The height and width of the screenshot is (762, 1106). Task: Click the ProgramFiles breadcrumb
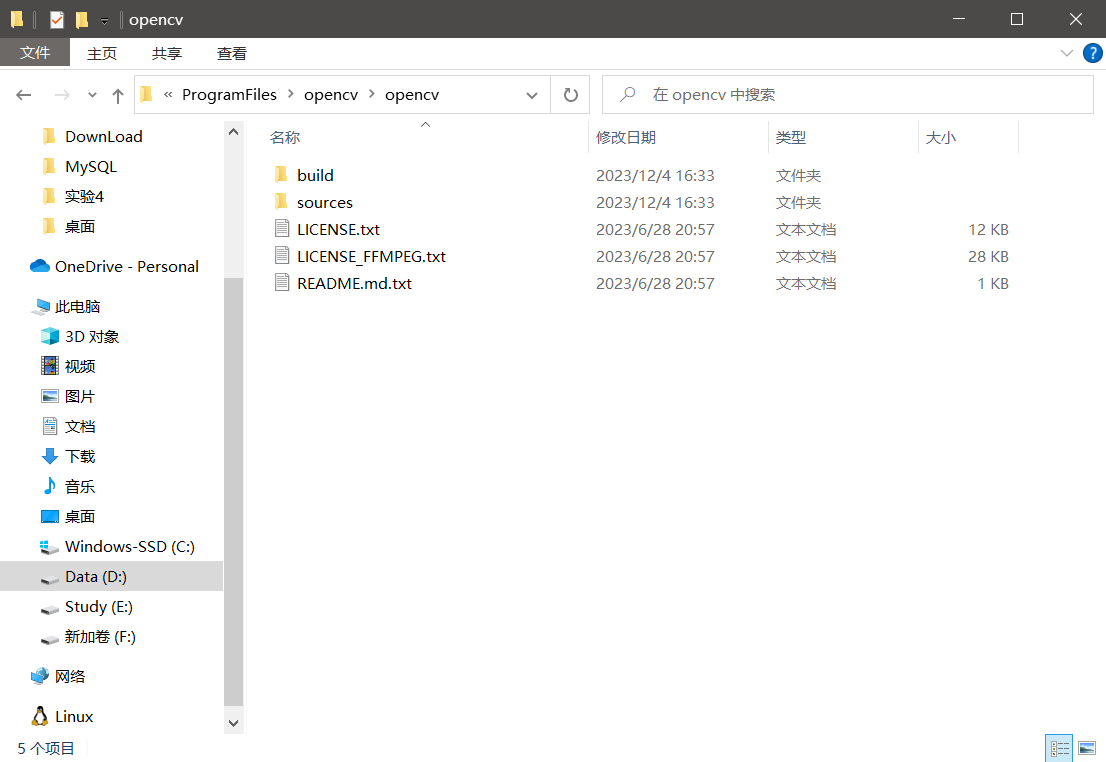(x=229, y=95)
